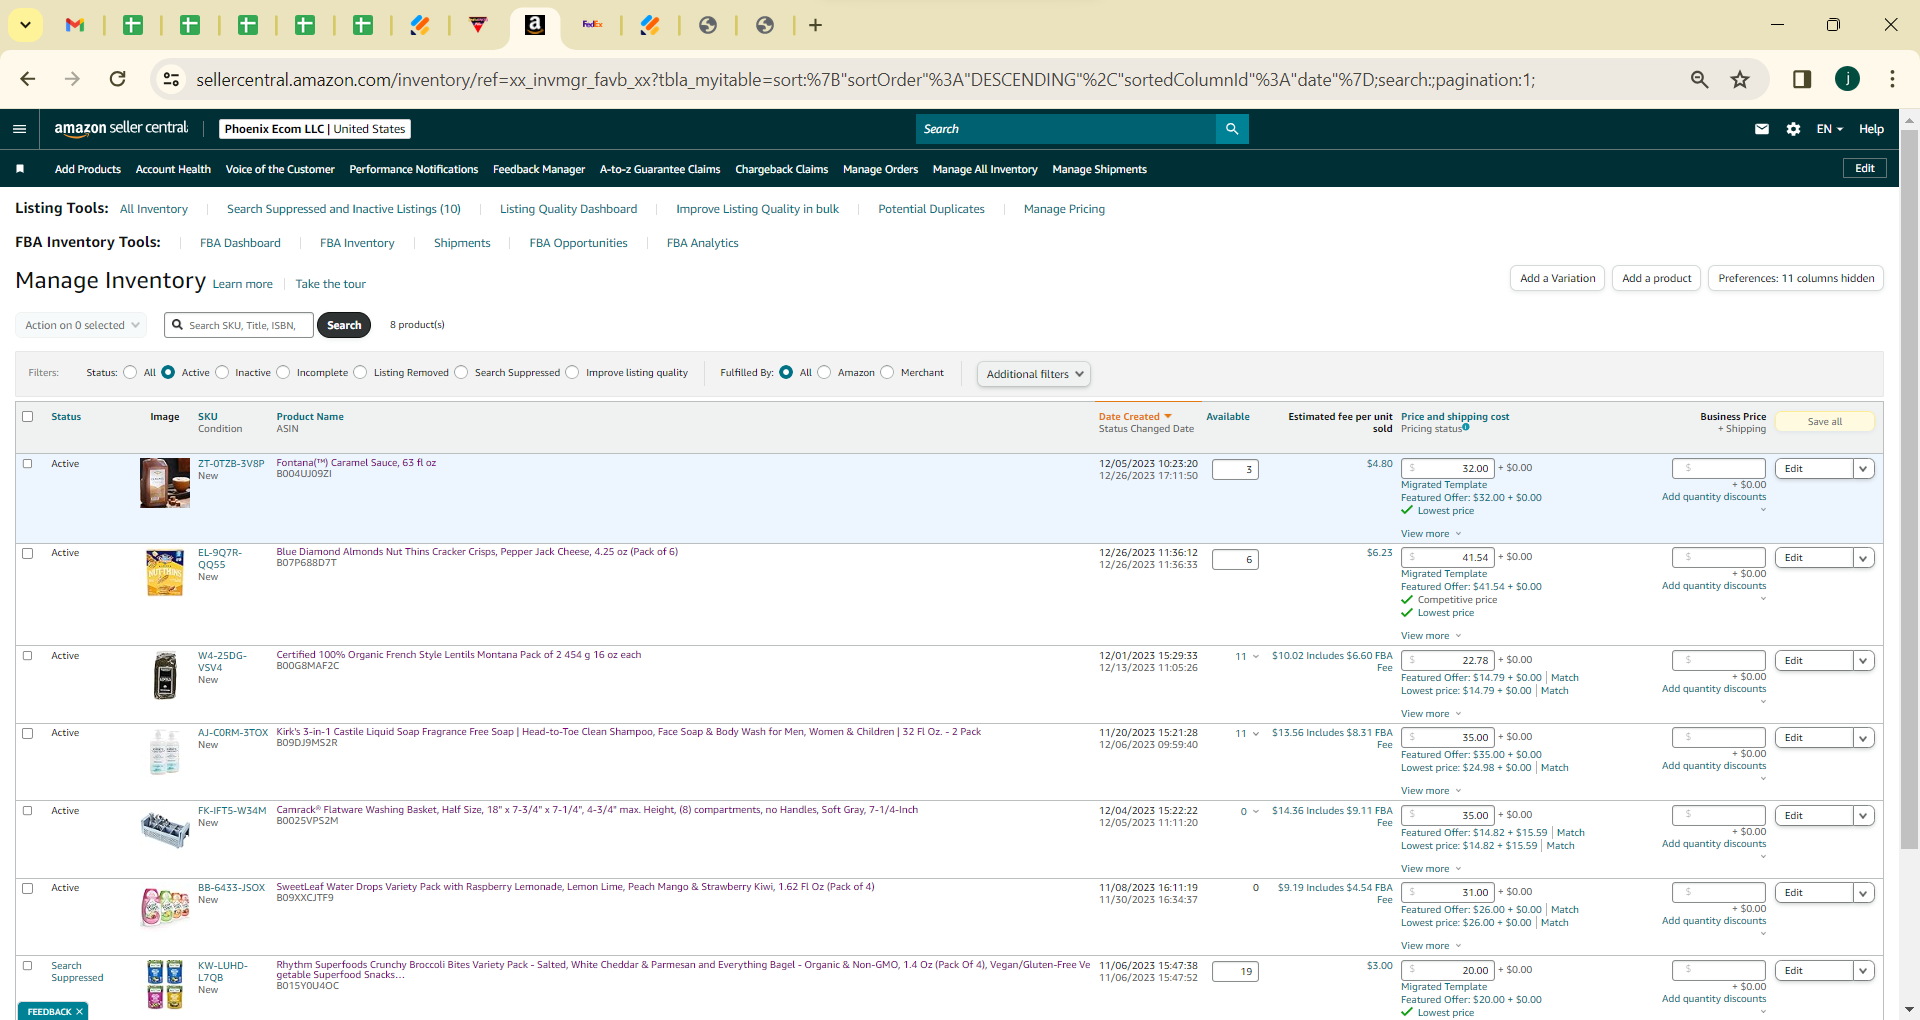
Task: Go back to the previous page
Action: point(28,79)
